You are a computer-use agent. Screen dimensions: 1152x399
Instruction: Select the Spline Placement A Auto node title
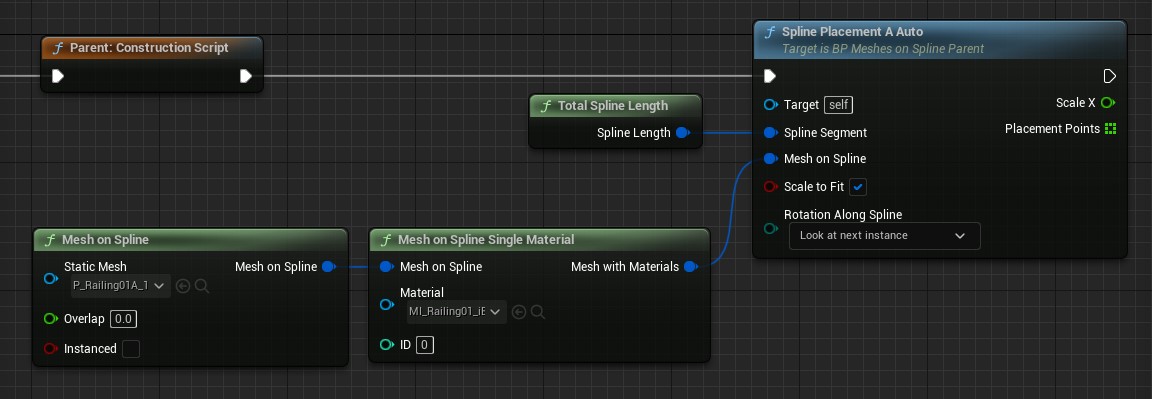point(852,32)
